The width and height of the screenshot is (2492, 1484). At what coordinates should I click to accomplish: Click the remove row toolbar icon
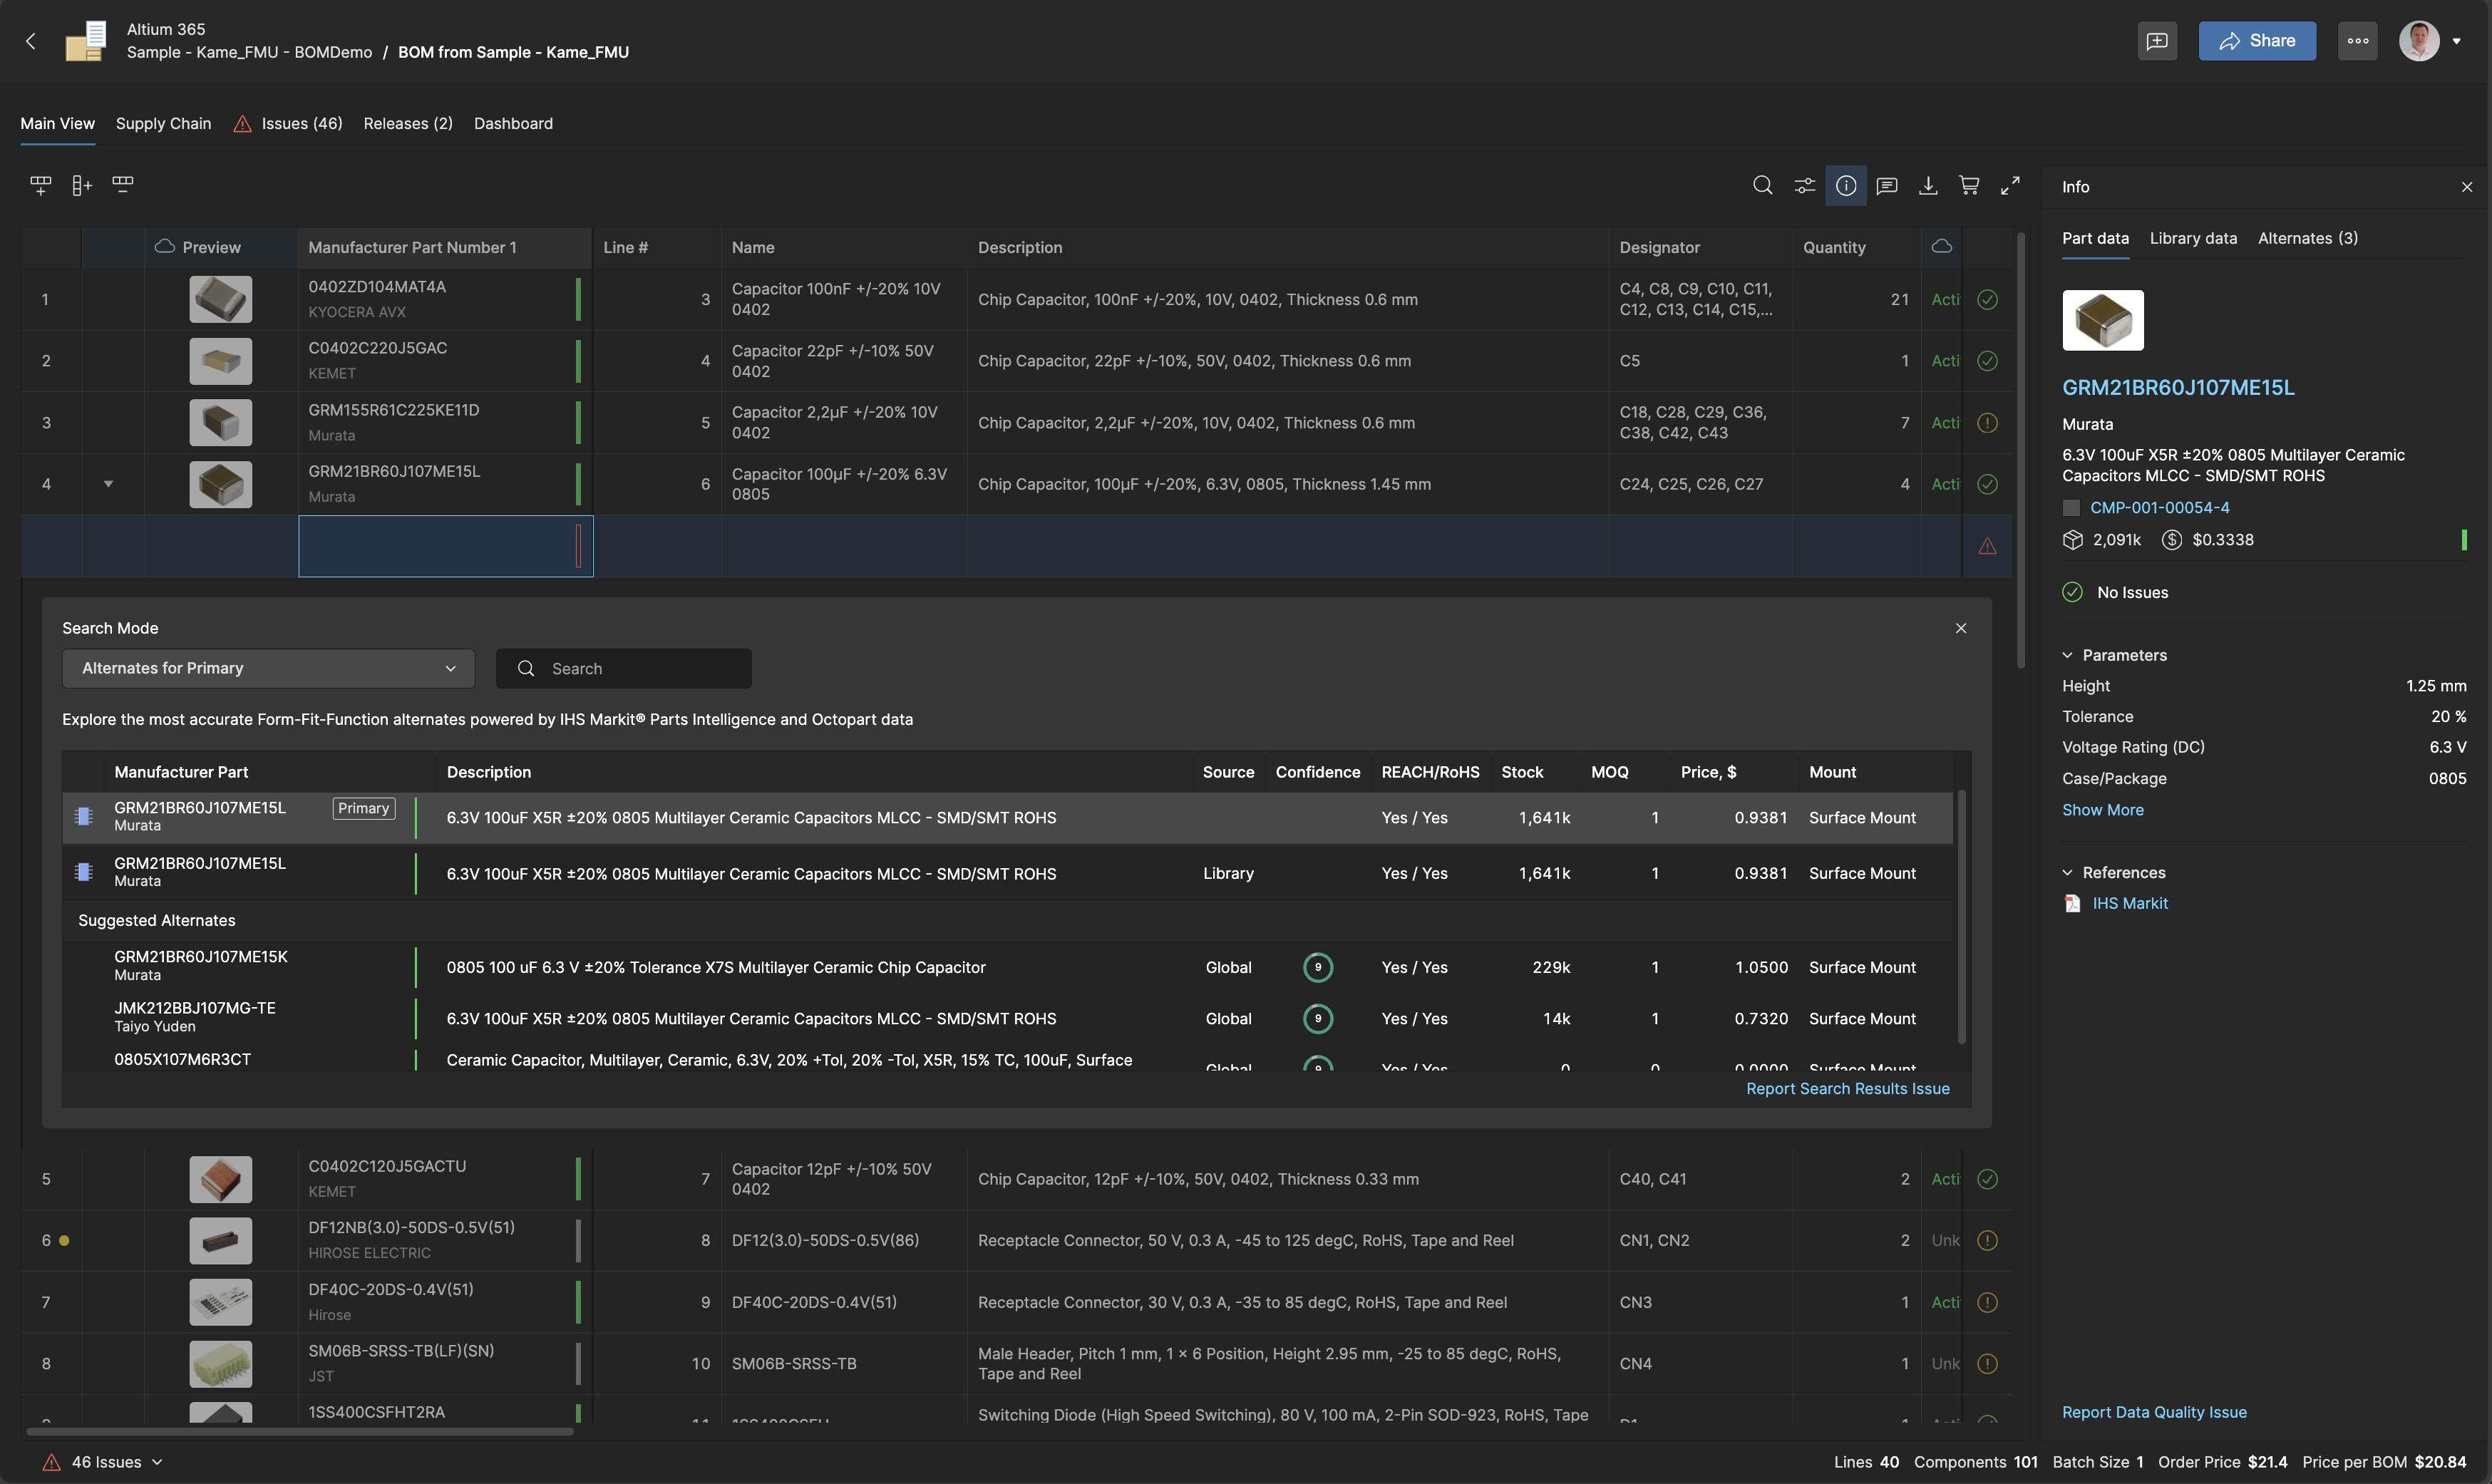[x=122, y=184]
